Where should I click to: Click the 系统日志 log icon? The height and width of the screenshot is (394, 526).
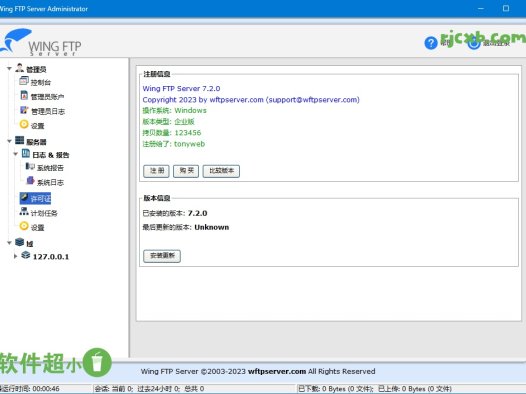click(x=30, y=181)
